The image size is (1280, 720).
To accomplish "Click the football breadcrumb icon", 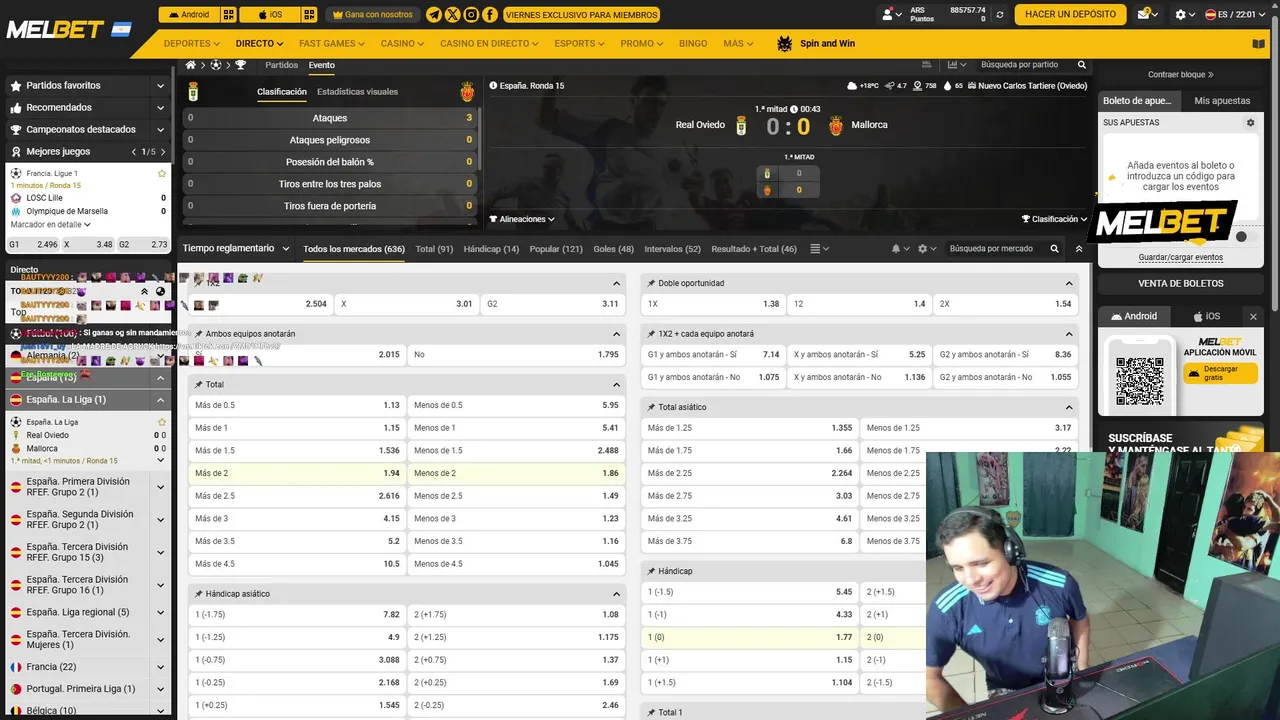I will [x=215, y=65].
